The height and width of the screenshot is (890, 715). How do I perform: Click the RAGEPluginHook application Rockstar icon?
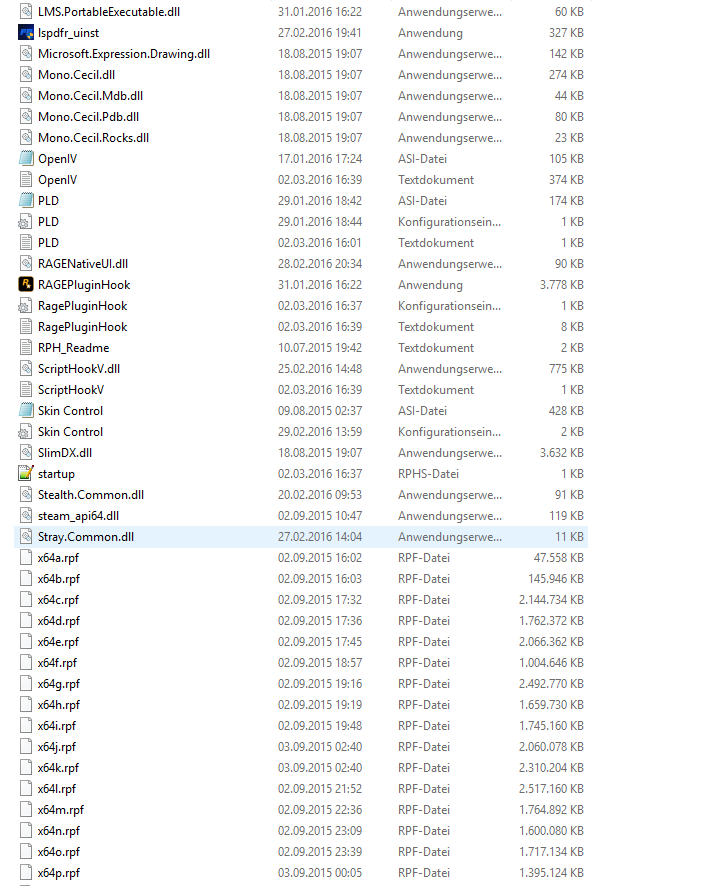pyautogui.click(x=26, y=285)
